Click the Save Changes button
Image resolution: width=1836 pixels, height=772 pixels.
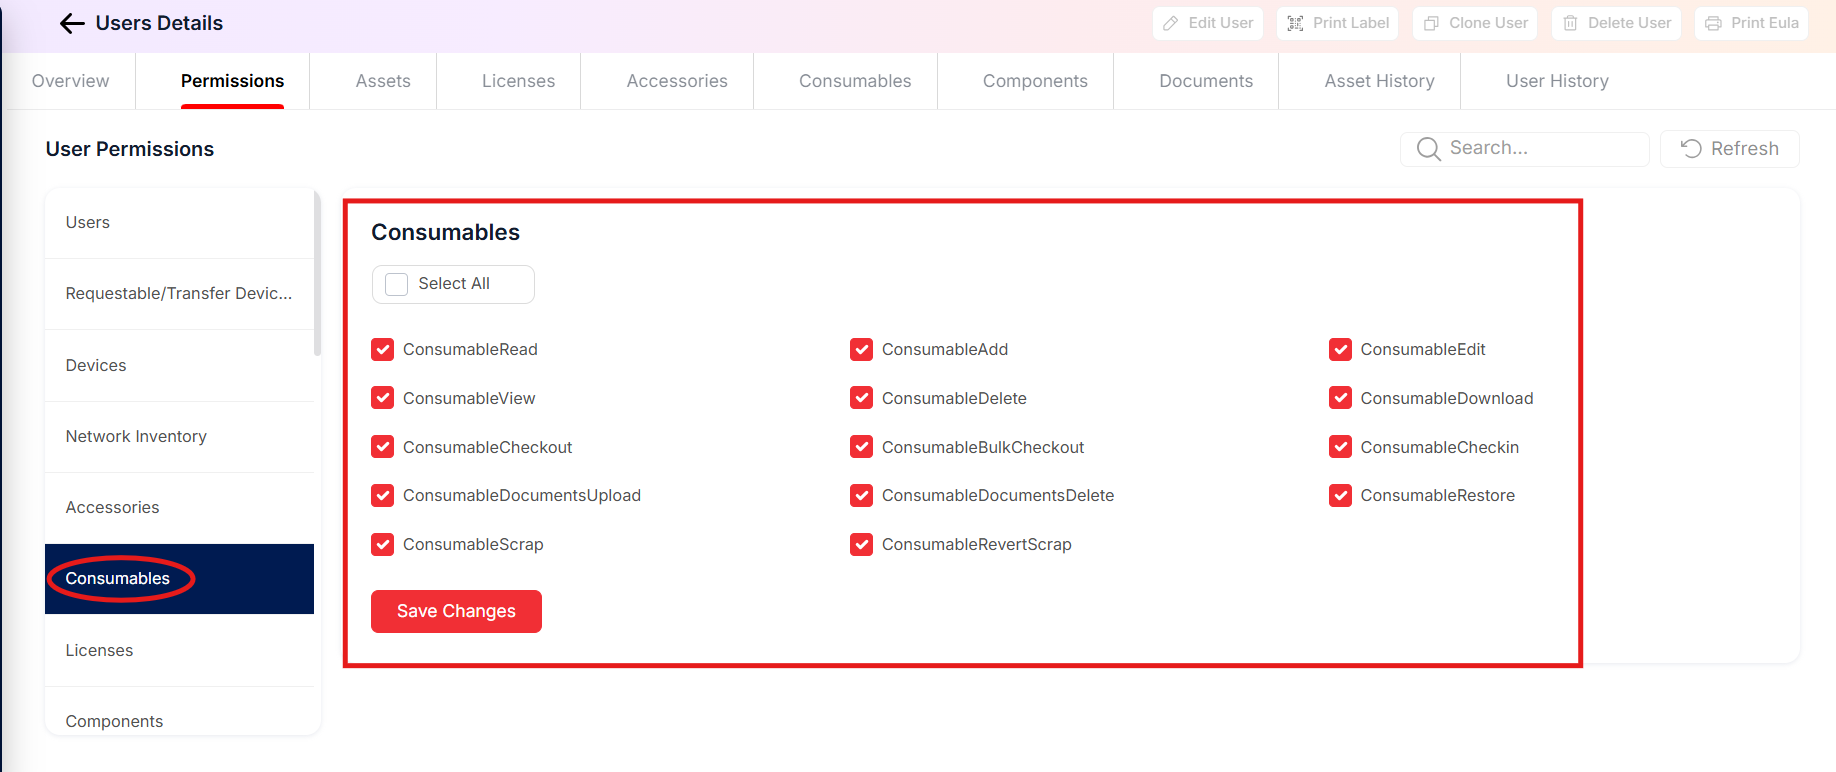coord(456,611)
